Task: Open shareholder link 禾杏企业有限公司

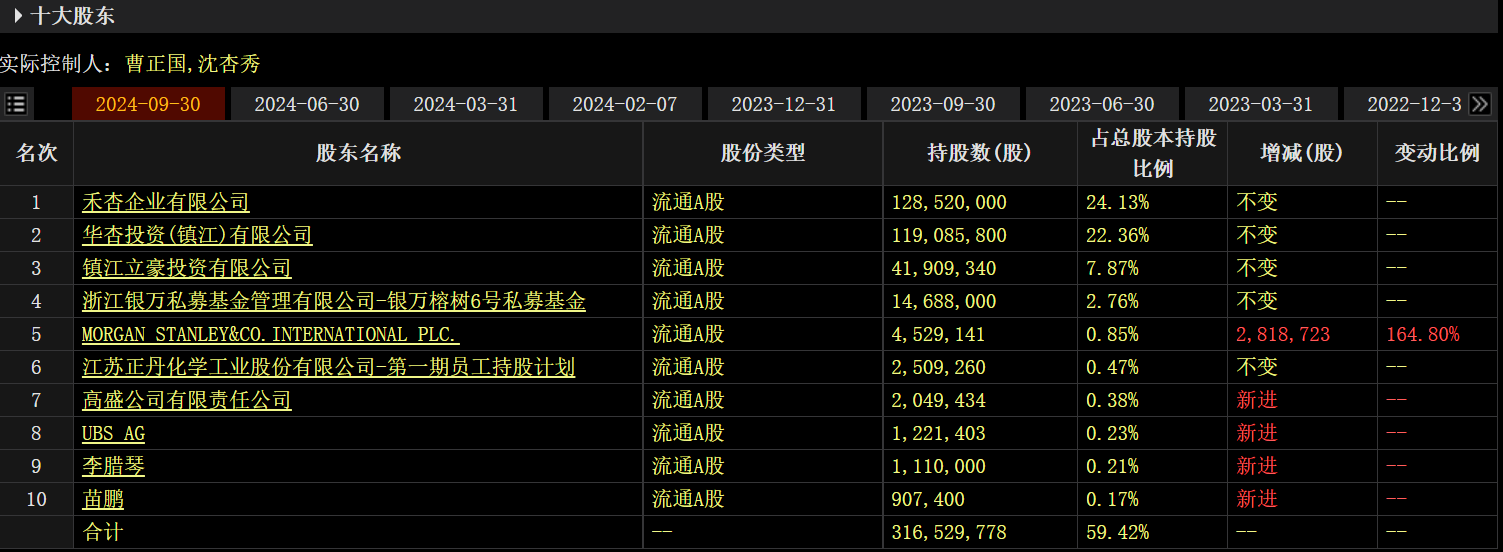Action: click(x=165, y=203)
